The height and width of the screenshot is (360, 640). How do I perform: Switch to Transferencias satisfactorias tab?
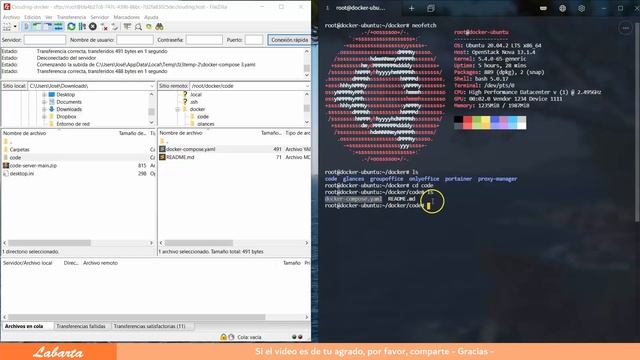point(149,327)
